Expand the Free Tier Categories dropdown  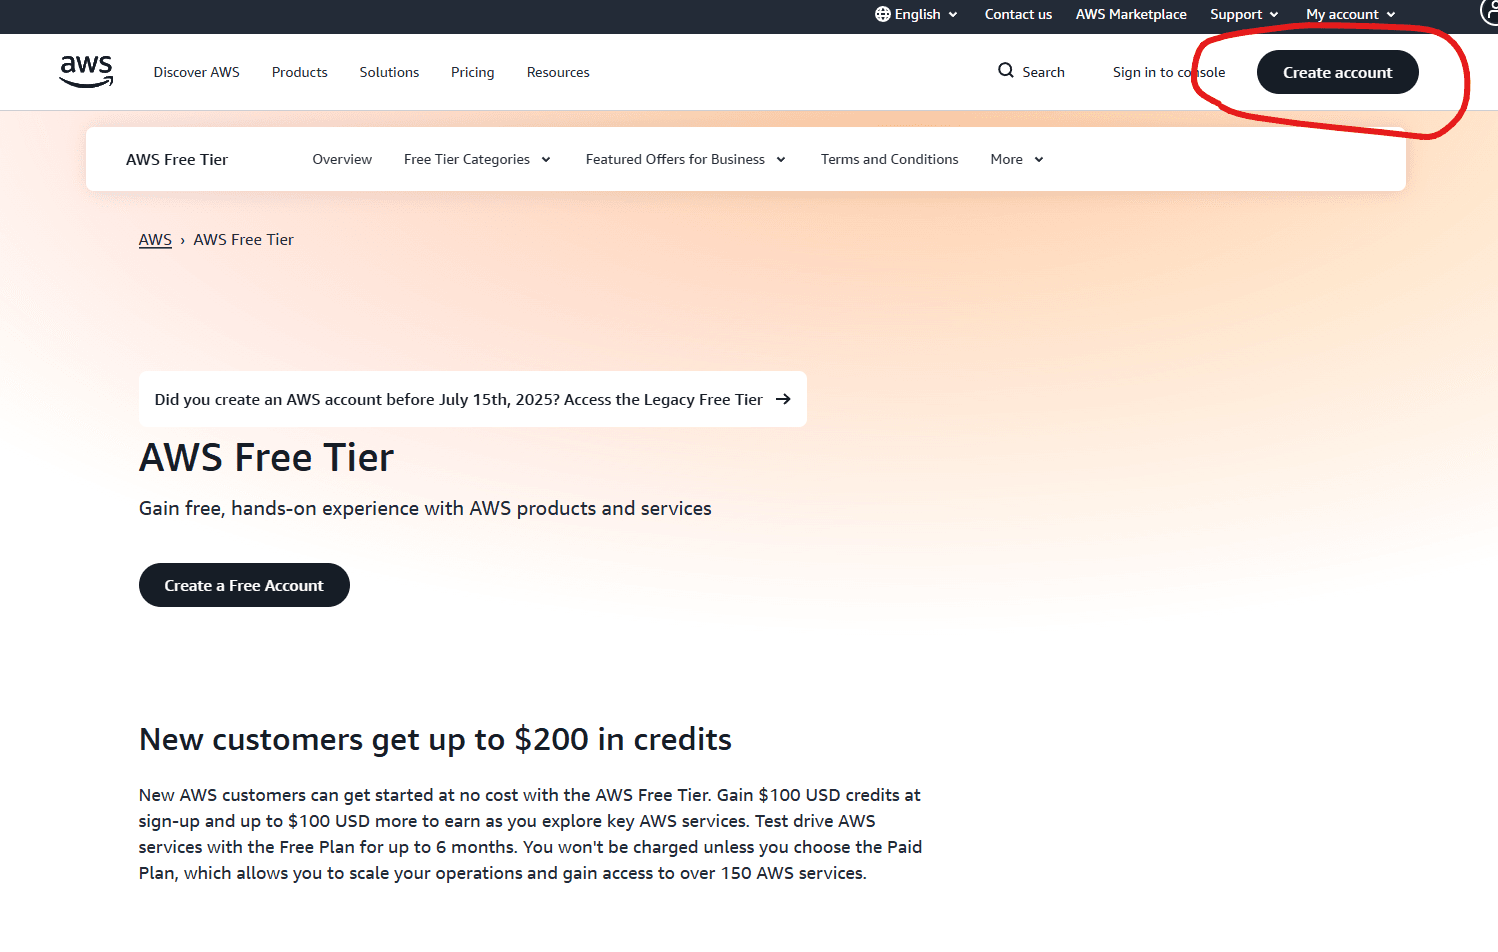point(477,159)
